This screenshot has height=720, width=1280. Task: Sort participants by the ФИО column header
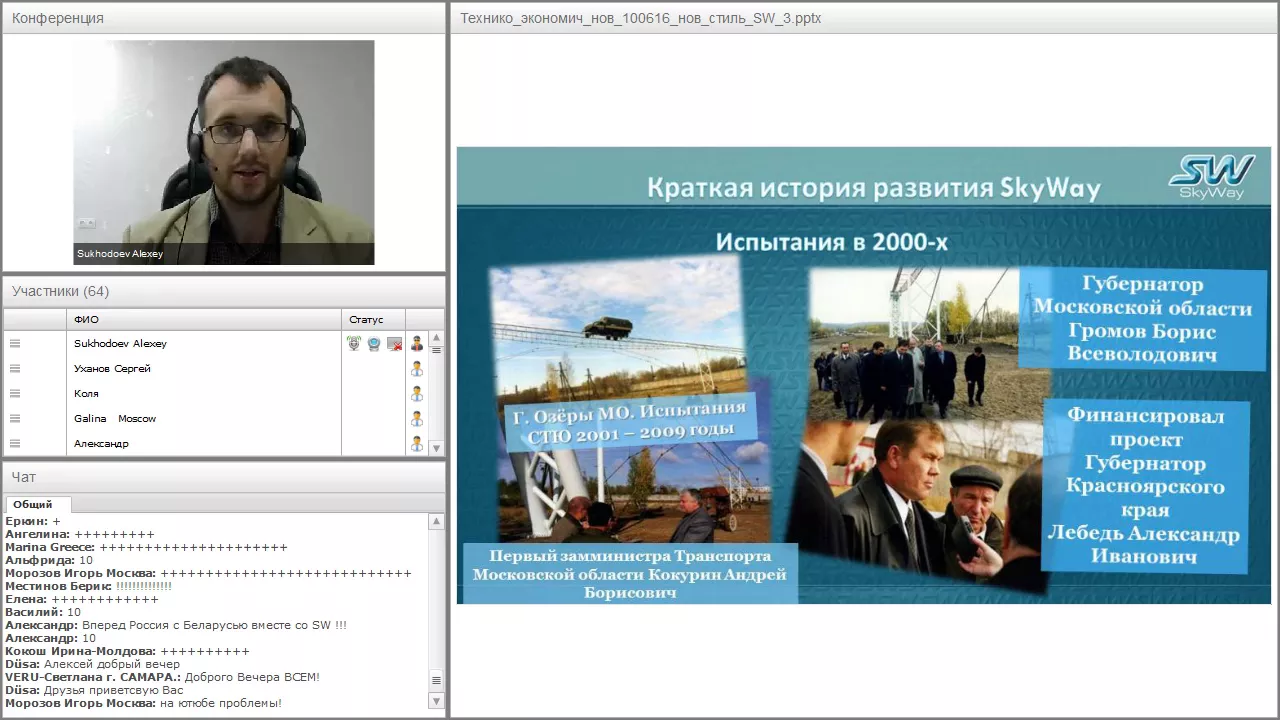tap(204, 320)
